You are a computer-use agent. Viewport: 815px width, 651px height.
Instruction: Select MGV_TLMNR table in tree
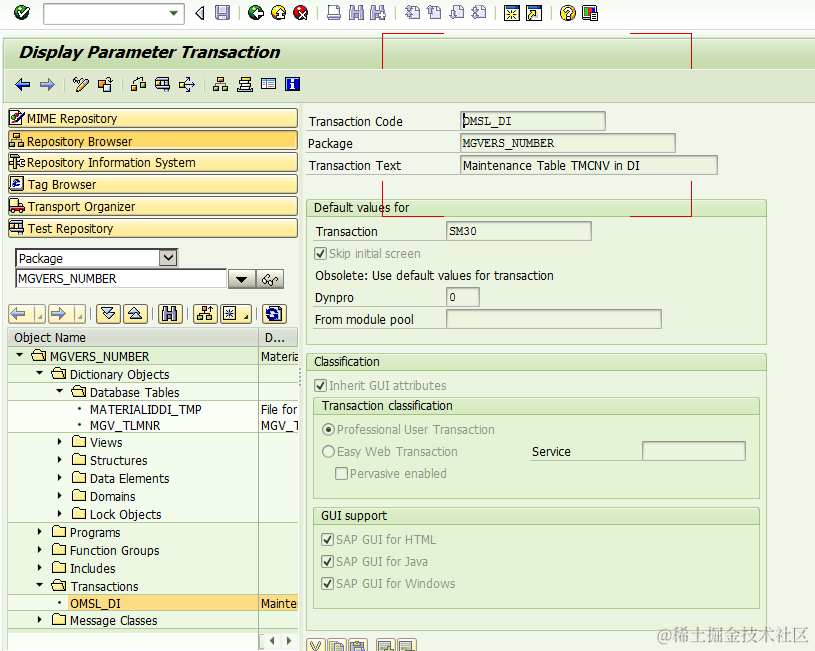(125, 425)
